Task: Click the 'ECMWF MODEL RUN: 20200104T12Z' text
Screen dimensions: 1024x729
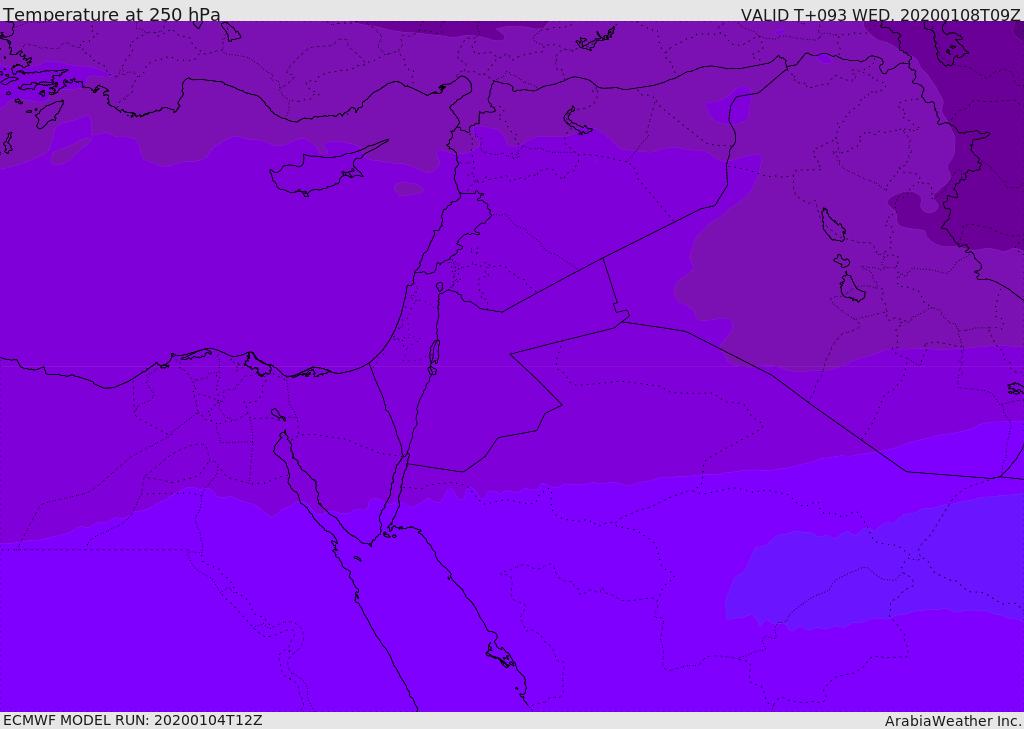Action: [133, 720]
